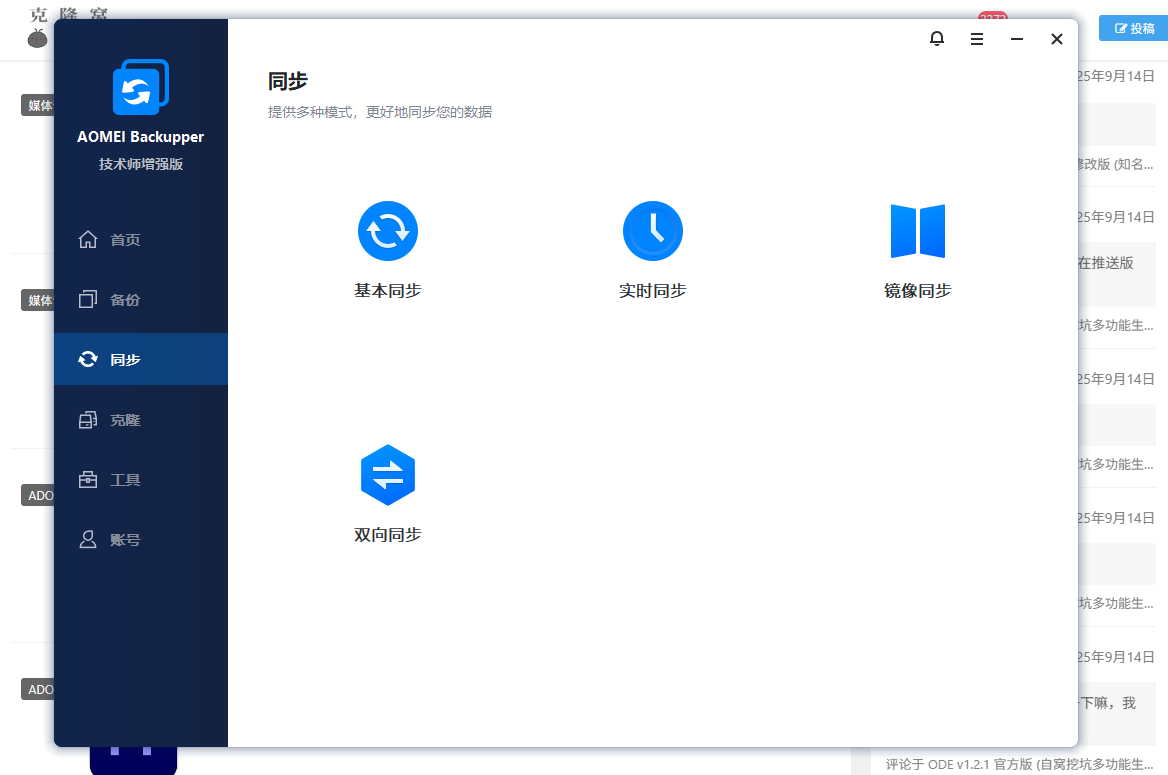This screenshot has height=775, width=1168.
Task: Click the notification bell icon
Action: coord(937,39)
